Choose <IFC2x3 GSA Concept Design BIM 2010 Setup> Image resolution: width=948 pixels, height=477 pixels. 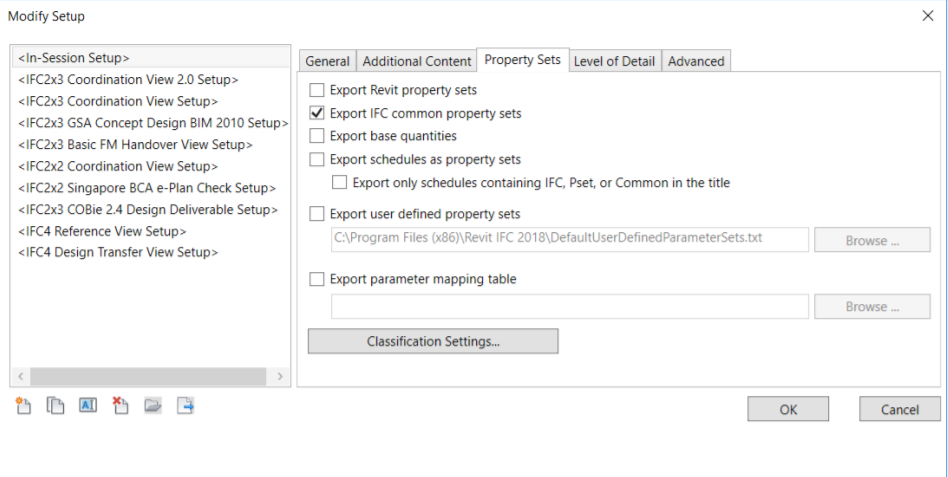tap(150, 123)
